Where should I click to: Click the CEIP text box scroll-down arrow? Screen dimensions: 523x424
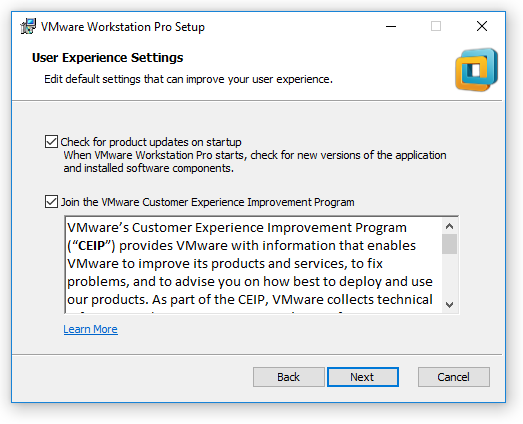click(x=449, y=305)
